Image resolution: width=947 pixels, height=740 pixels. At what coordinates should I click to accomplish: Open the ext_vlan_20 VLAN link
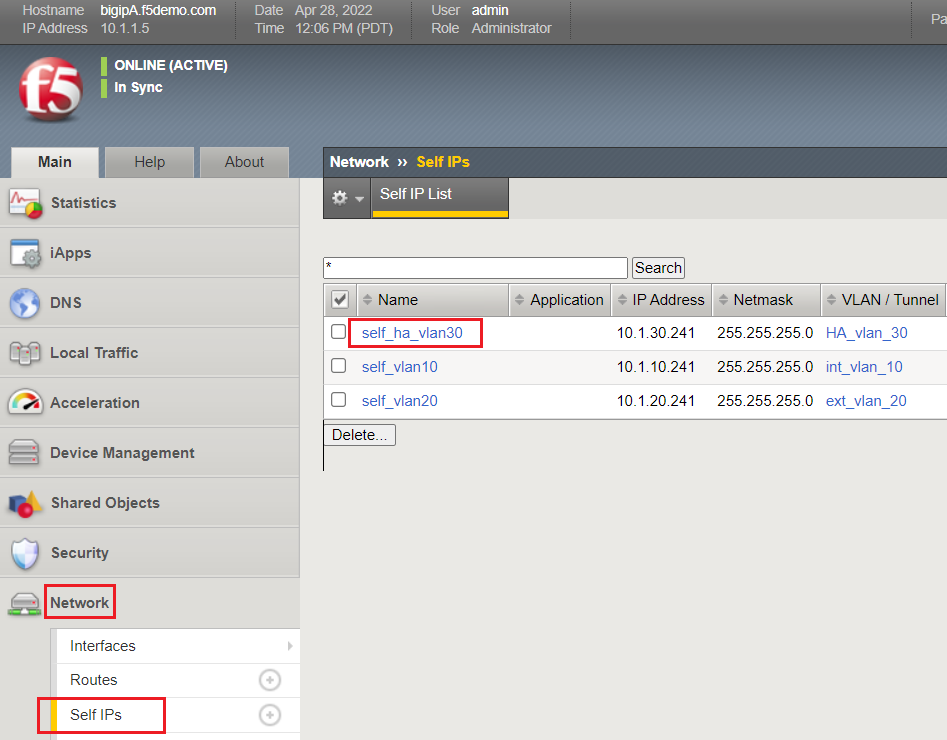pyautogui.click(x=866, y=401)
